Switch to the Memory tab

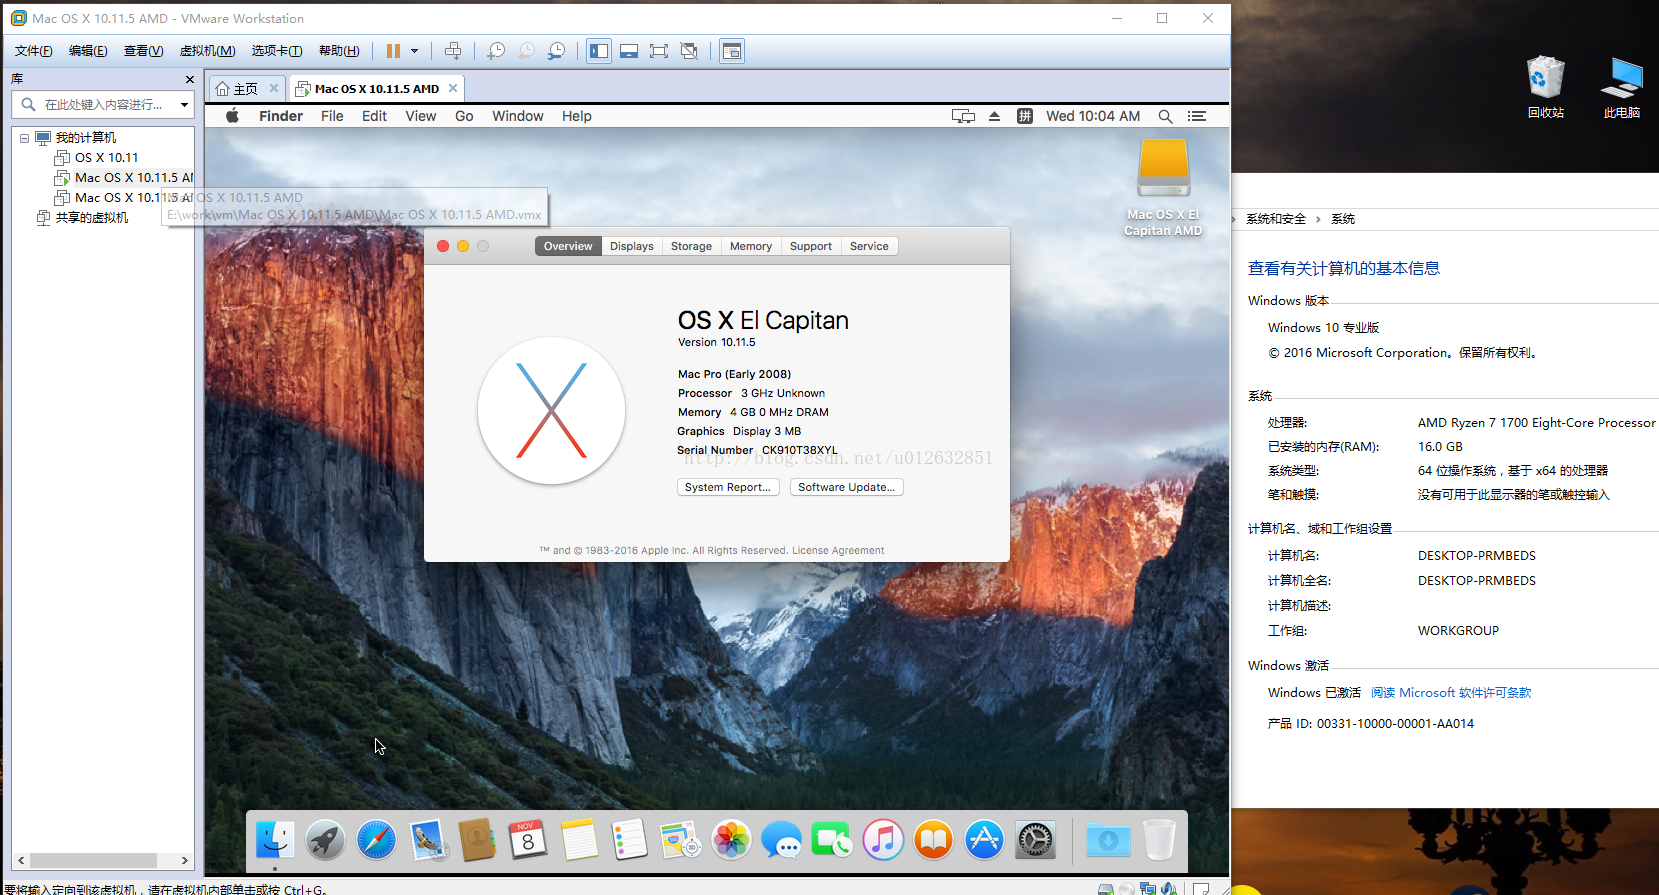point(751,246)
